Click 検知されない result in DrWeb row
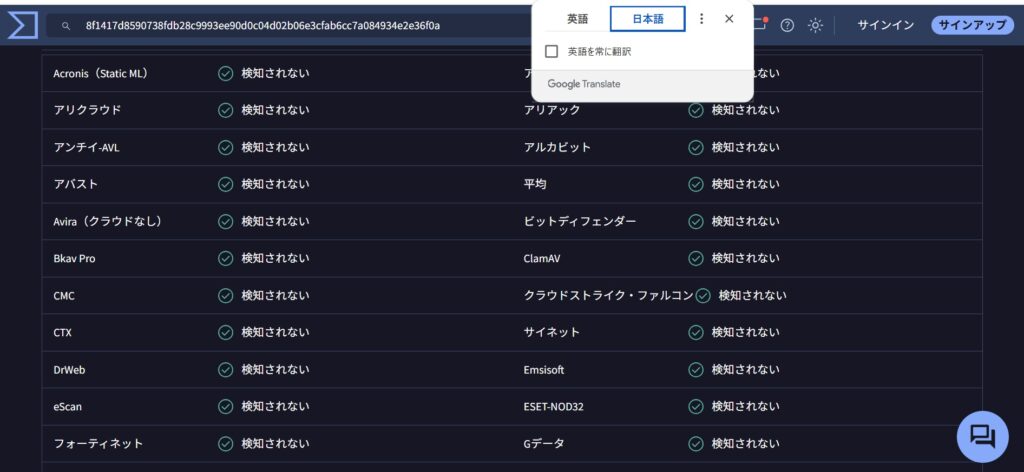This screenshot has height=472, width=1024. pos(275,370)
